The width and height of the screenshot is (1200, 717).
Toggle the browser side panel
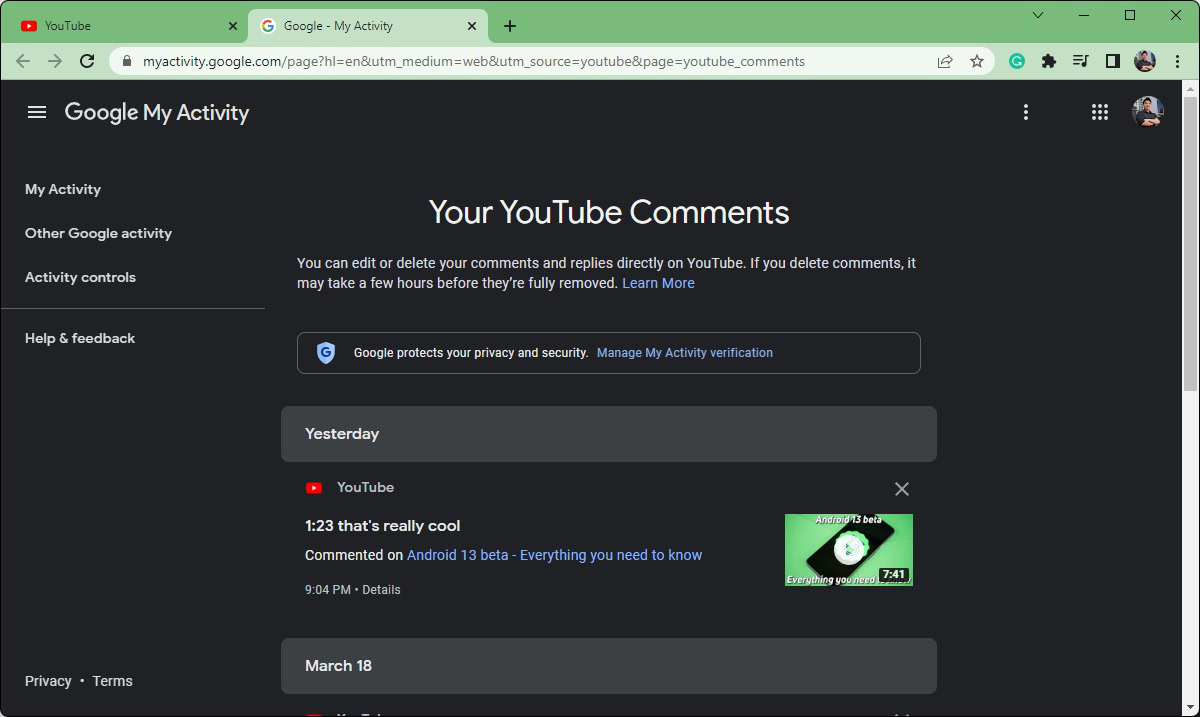pos(1112,61)
